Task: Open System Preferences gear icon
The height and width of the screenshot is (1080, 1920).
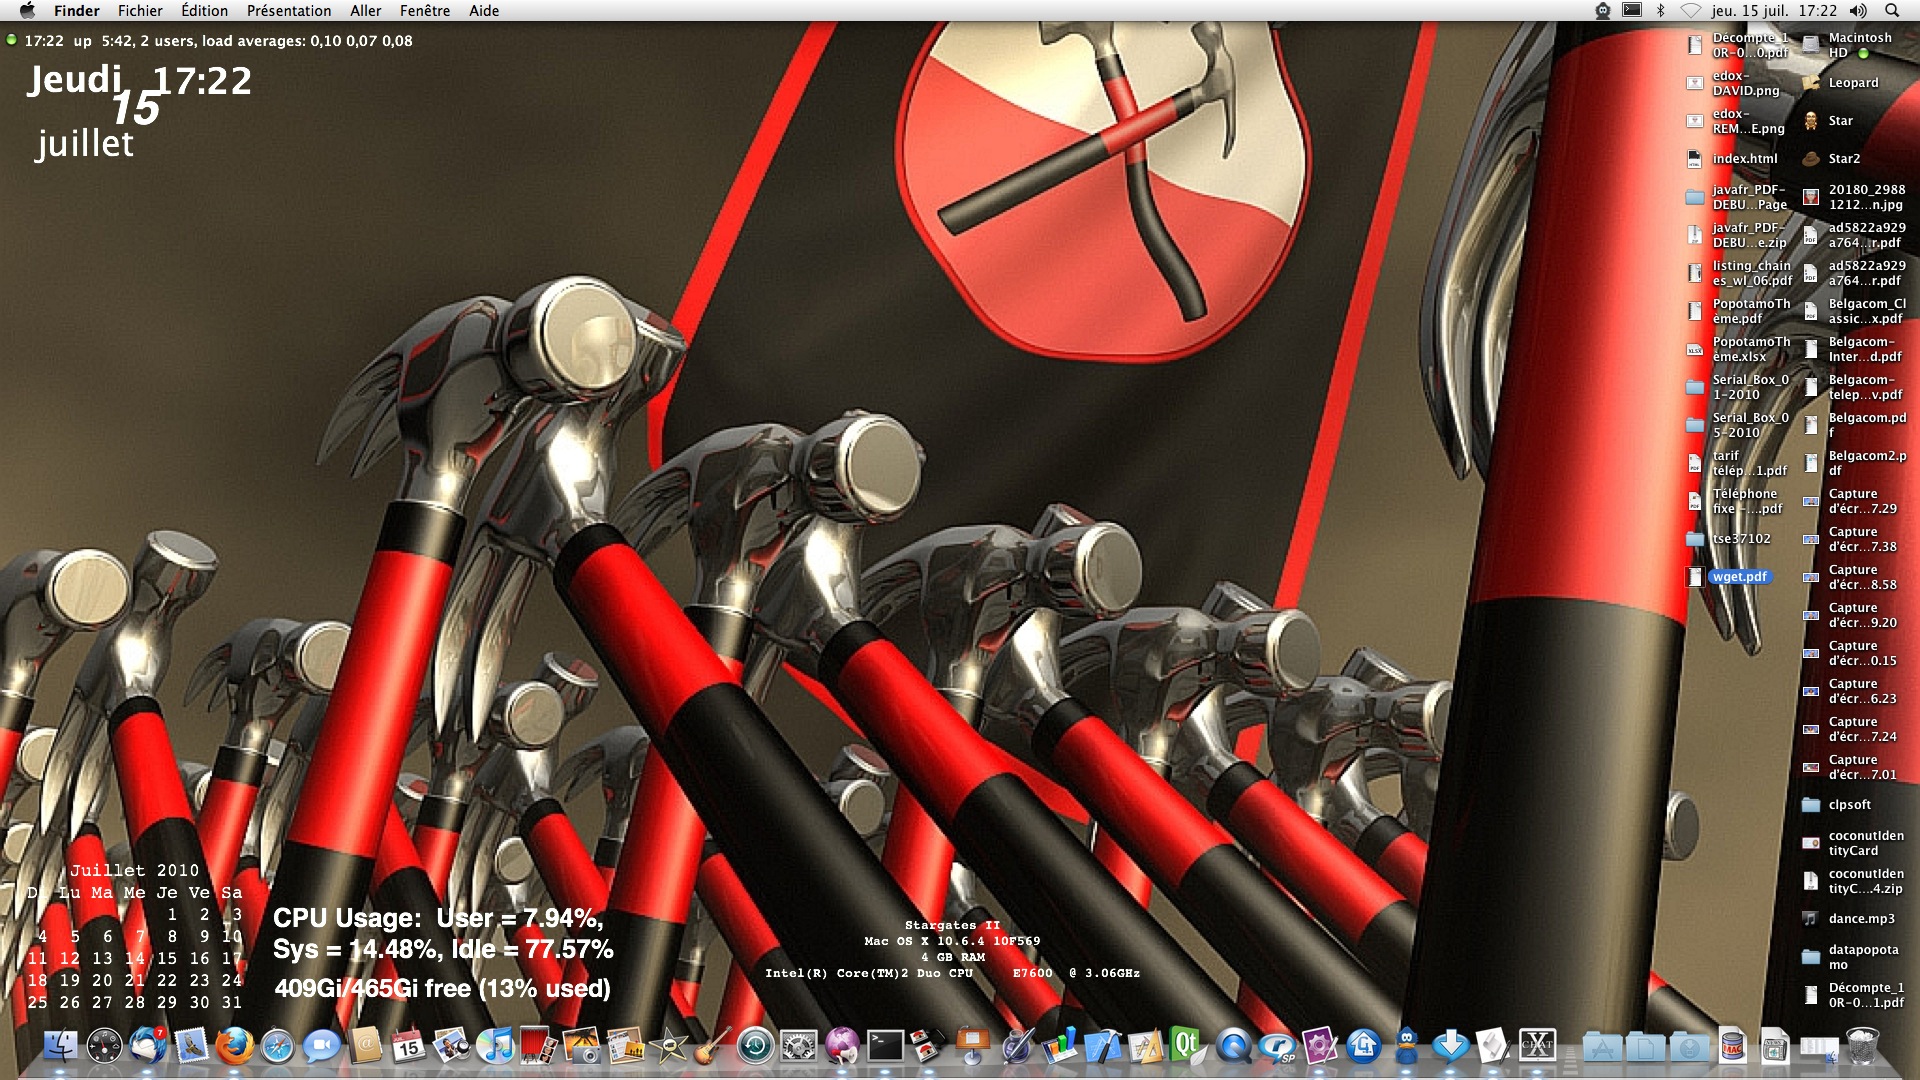Action: click(799, 1046)
